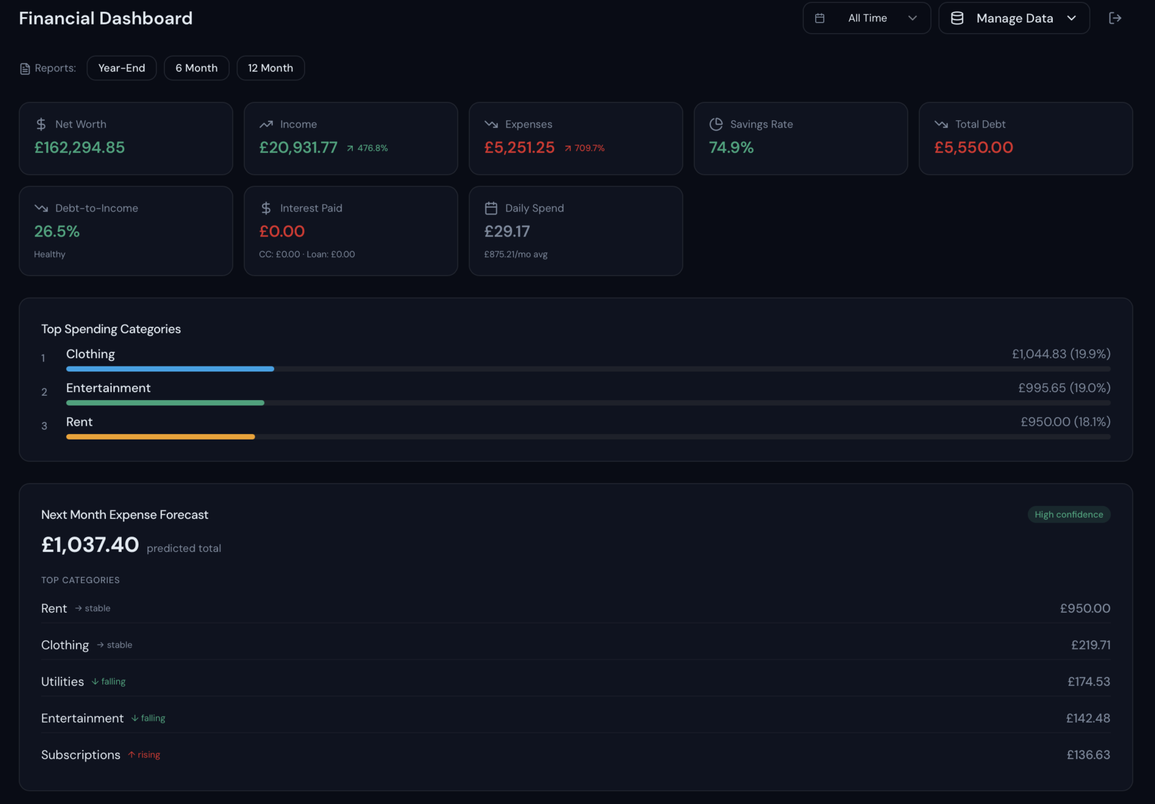Viewport: 1155px width, 804px height.
Task: Open the 12 Month report
Action: click(270, 68)
